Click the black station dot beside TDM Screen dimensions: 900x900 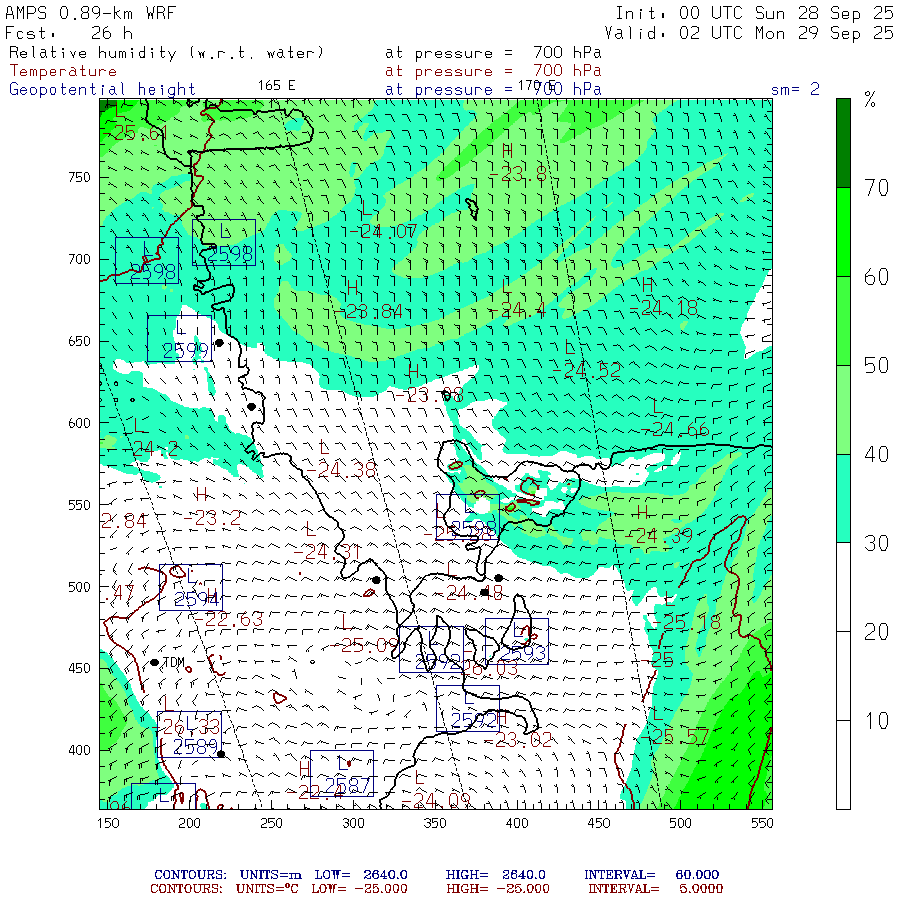tap(154, 662)
